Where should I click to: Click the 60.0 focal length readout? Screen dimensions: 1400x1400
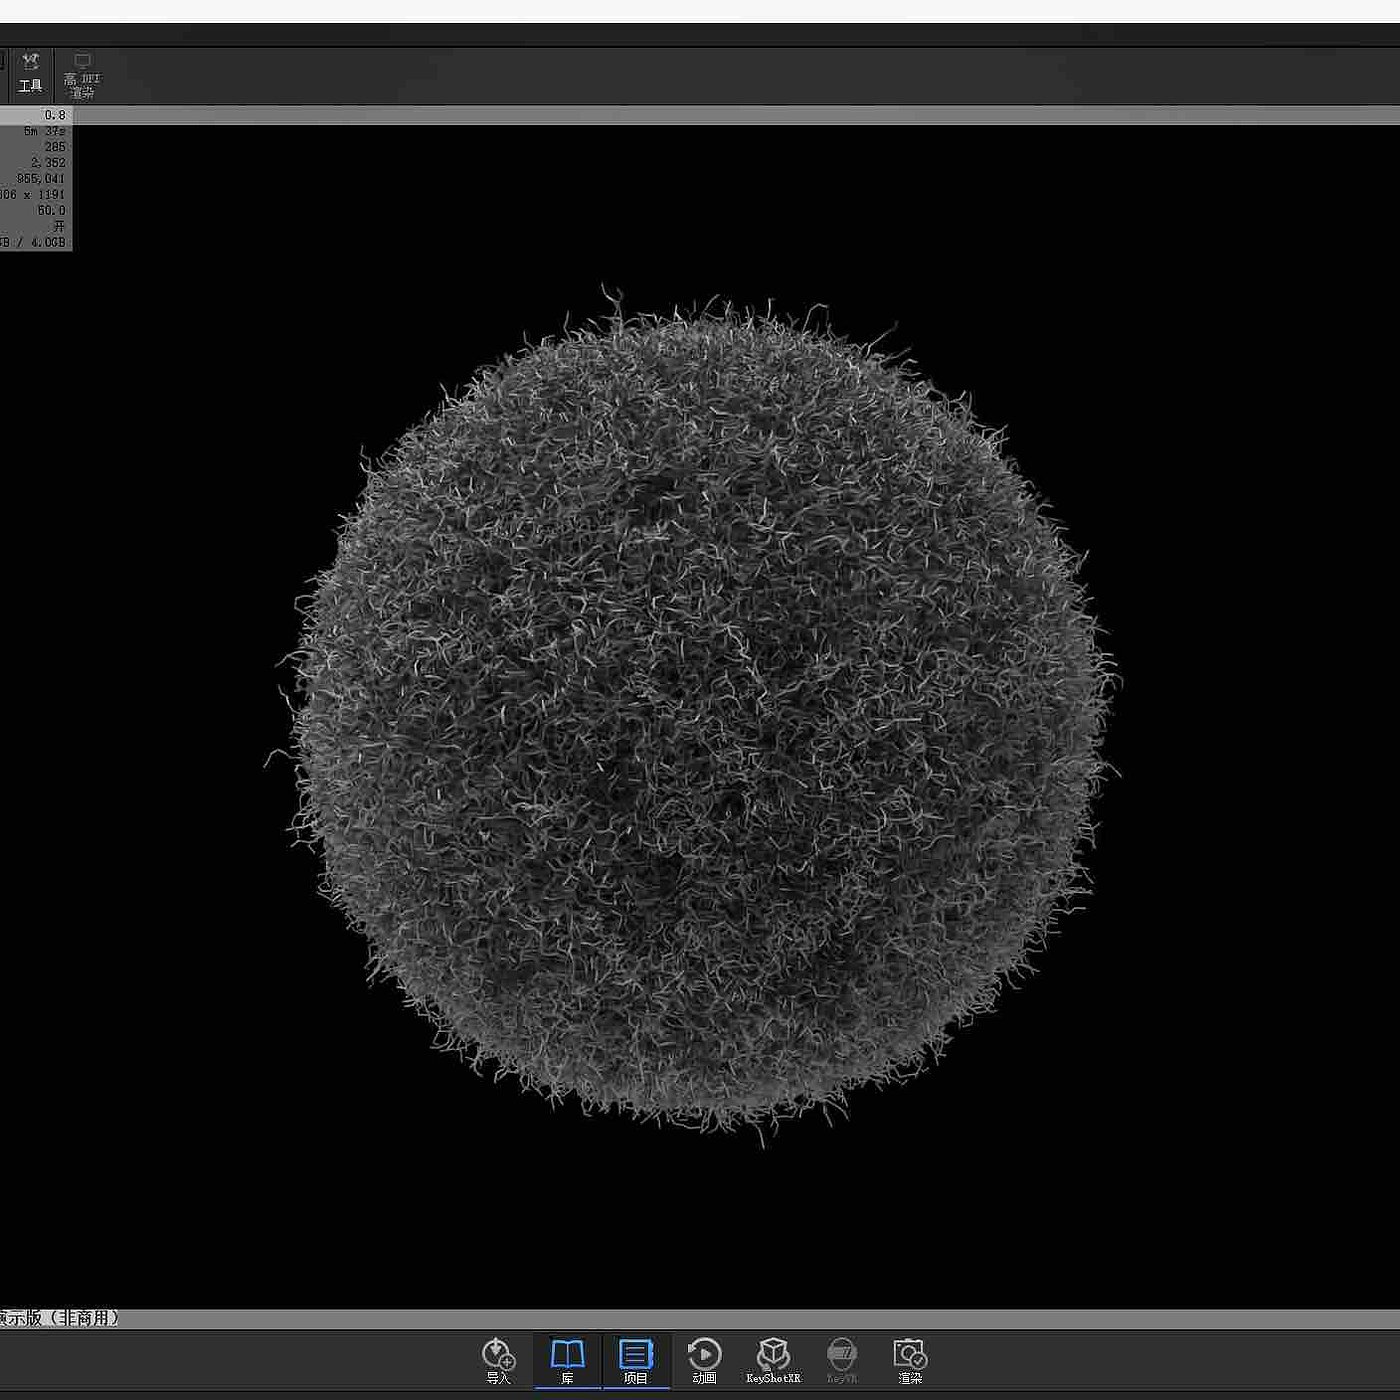coord(51,211)
